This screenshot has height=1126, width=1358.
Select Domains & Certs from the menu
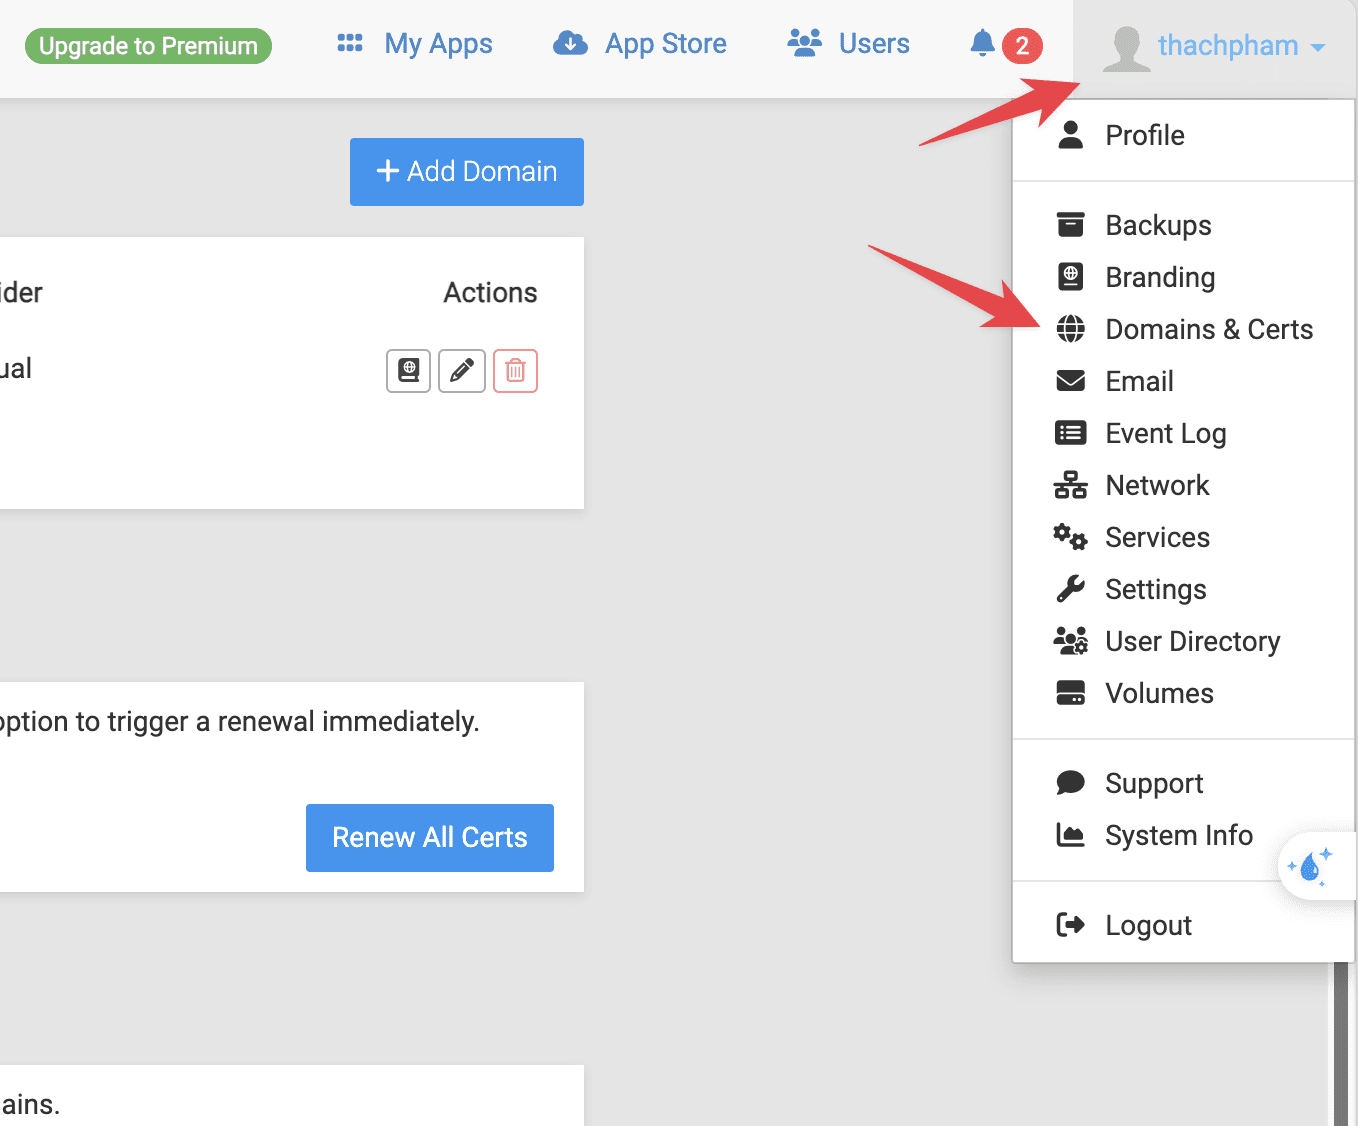click(x=1209, y=329)
